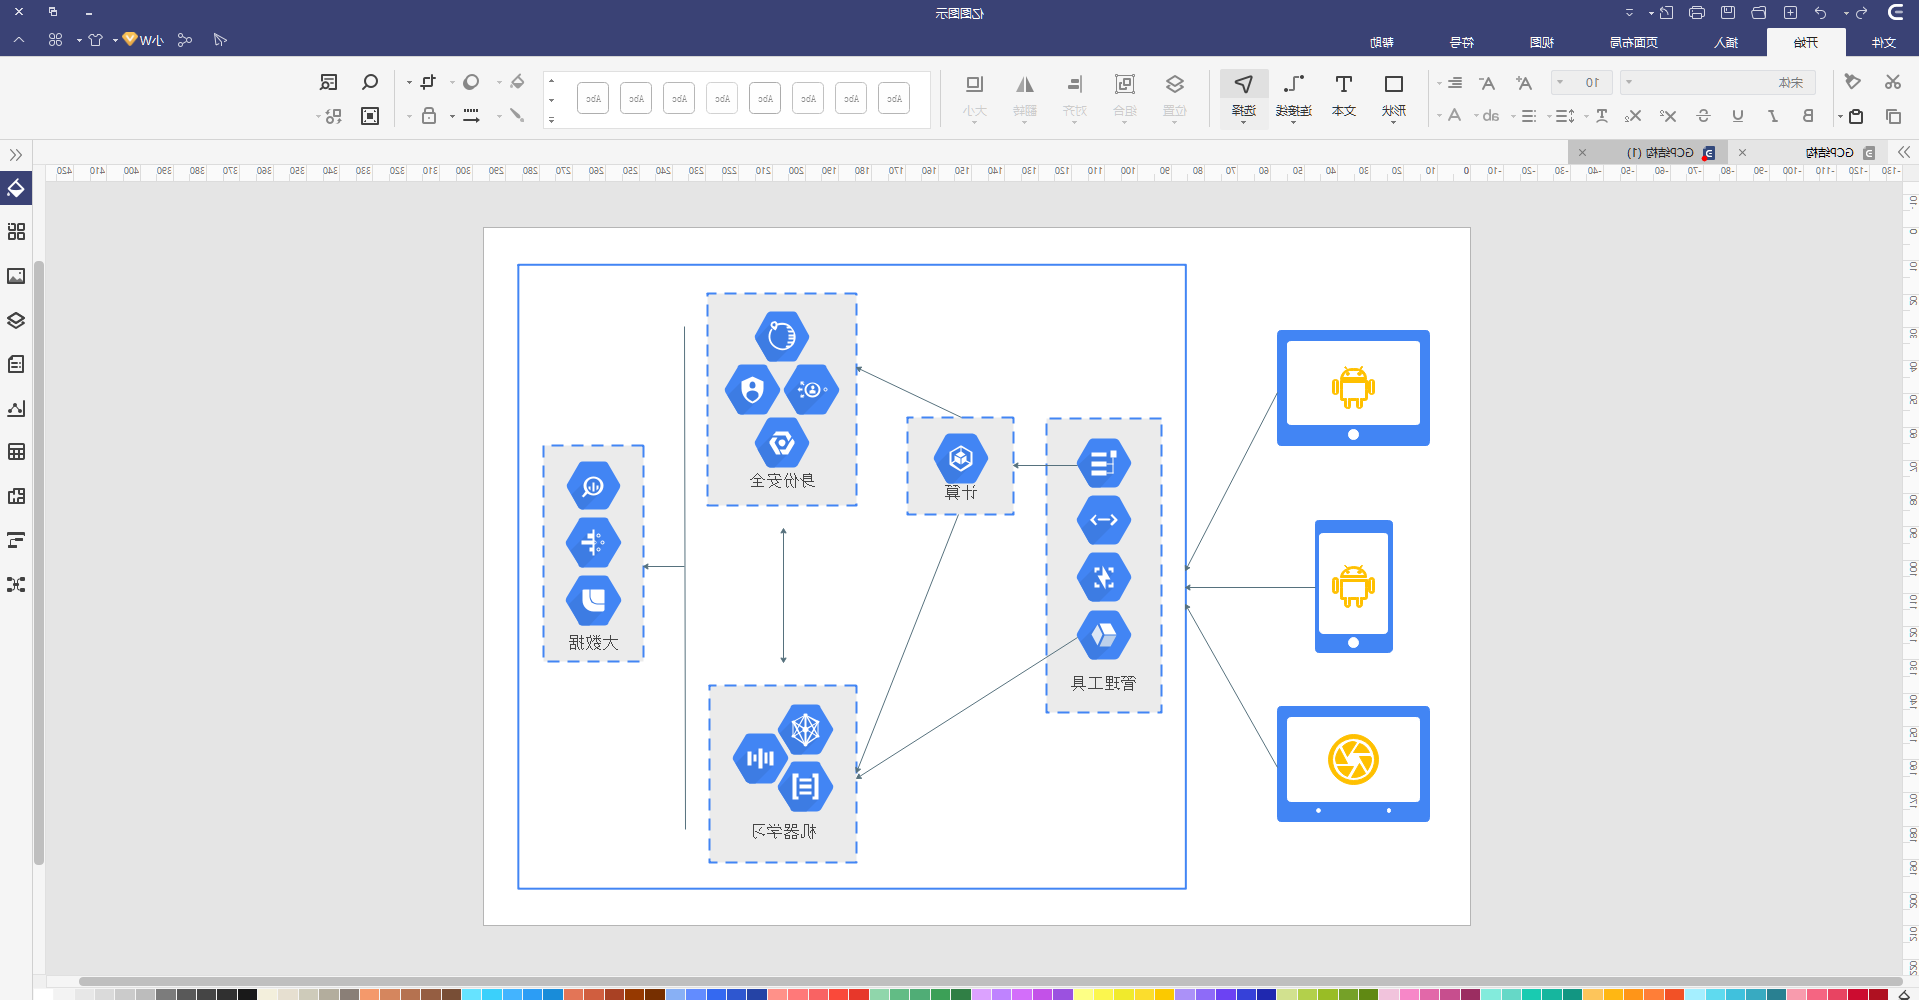
Task: Select the 连接线 connector tool
Action: pyautogui.click(x=1294, y=96)
